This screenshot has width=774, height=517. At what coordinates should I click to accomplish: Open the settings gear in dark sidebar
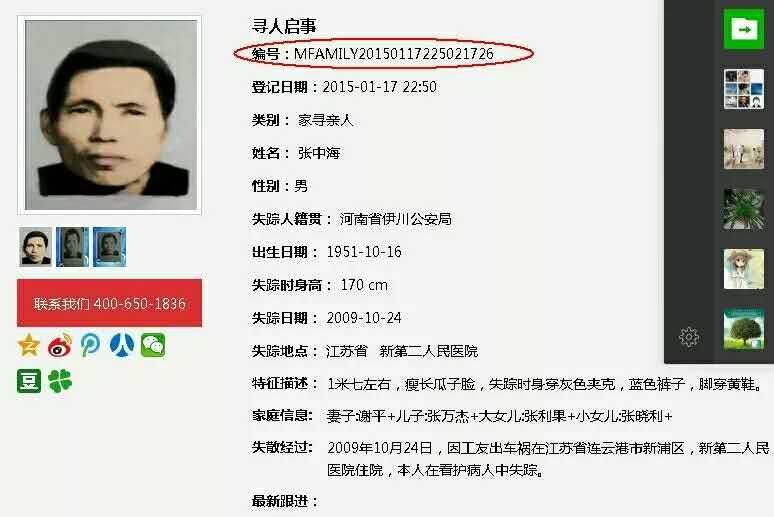point(689,338)
